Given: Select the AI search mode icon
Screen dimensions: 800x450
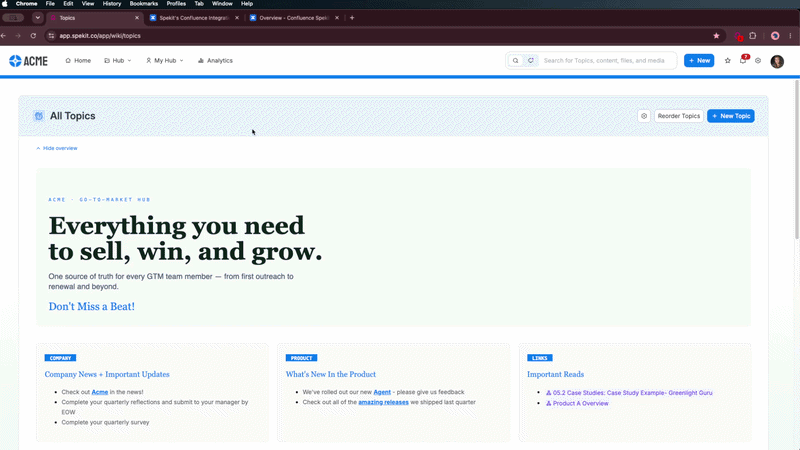Looking at the screenshot, I should (531, 60).
